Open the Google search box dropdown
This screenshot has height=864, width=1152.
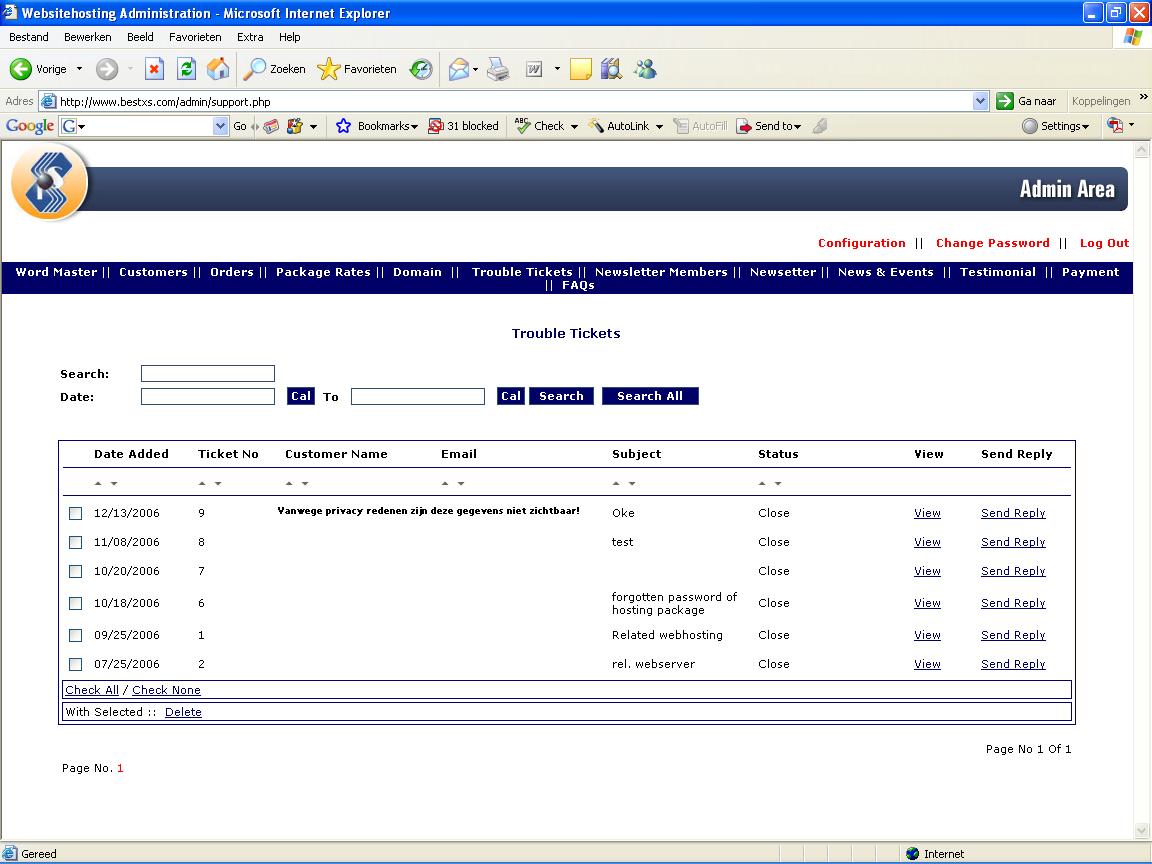point(220,126)
